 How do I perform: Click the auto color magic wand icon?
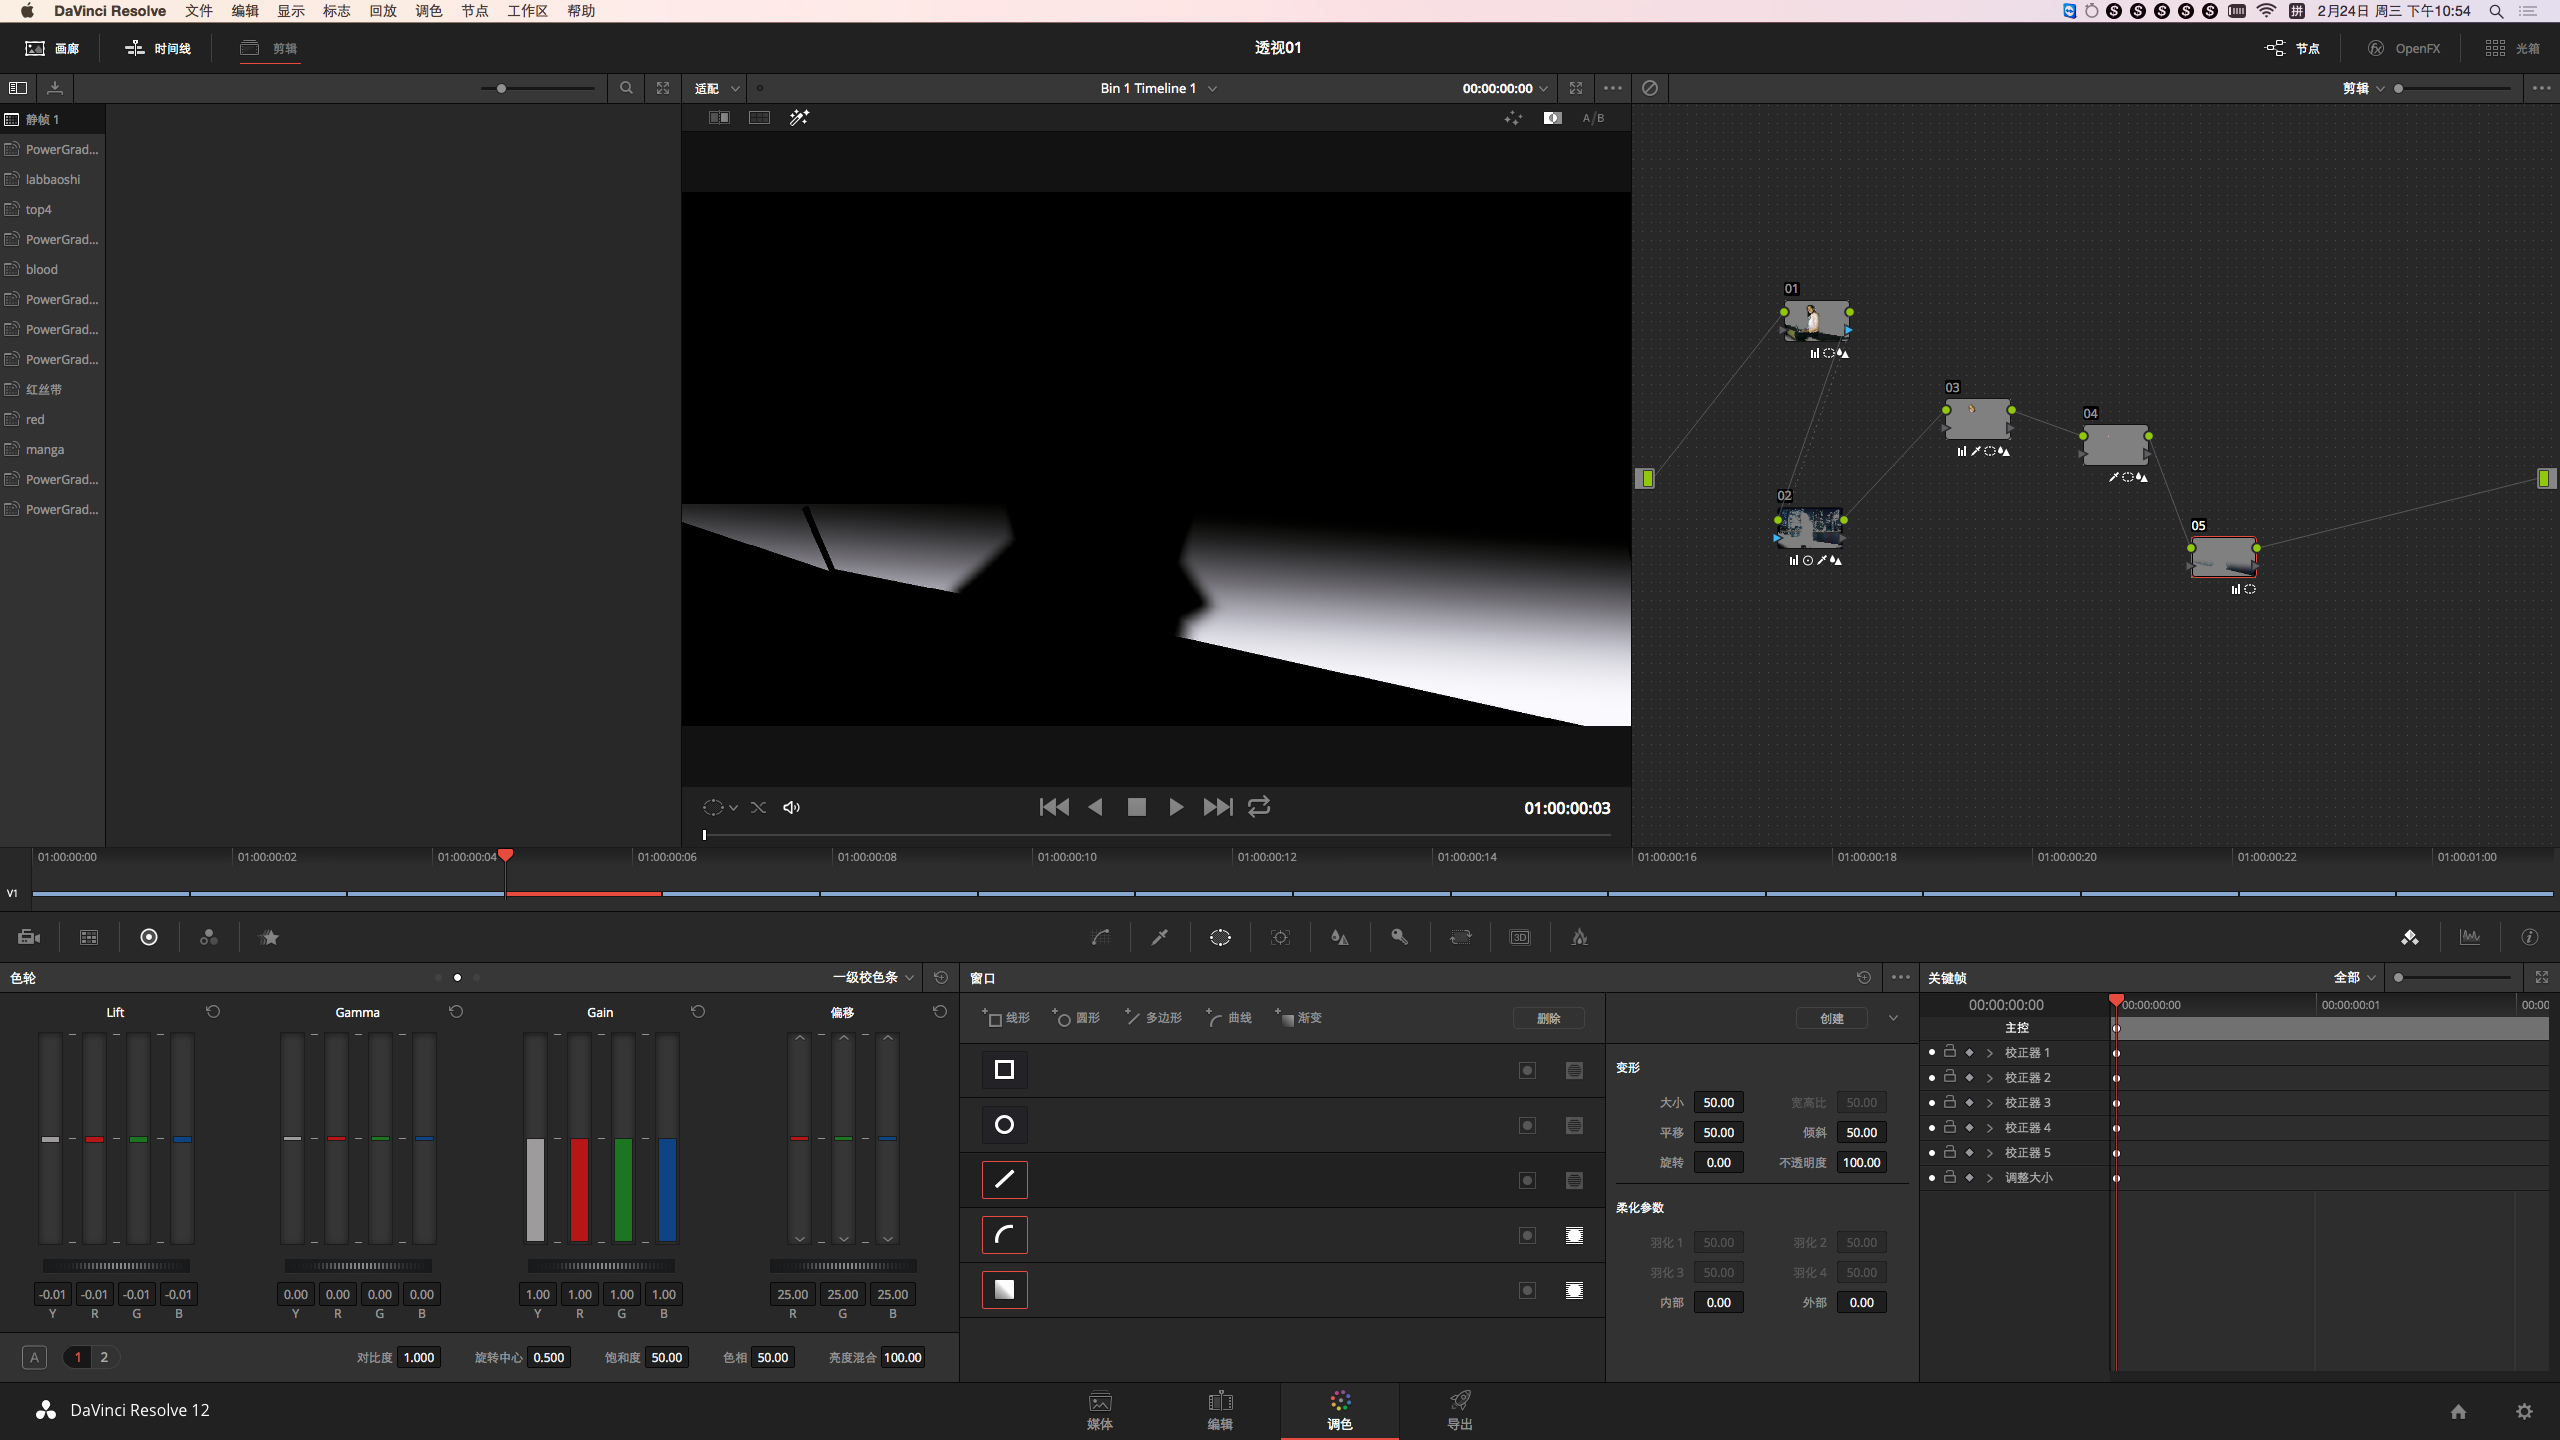tap(799, 117)
